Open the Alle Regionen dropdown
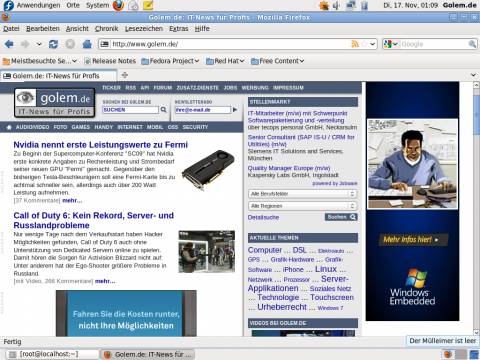Image resolution: width=480 pixels, height=360 pixels. coord(303,206)
